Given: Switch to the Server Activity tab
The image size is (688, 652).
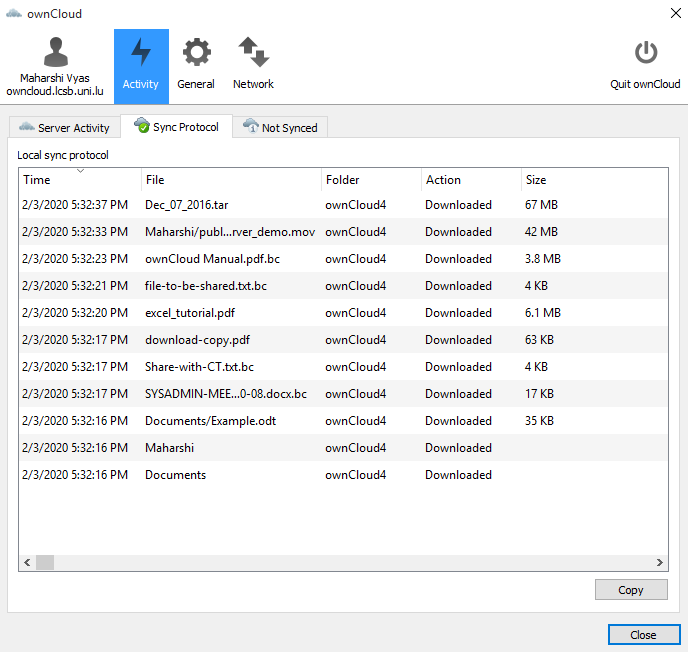Looking at the screenshot, I should pos(64,128).
